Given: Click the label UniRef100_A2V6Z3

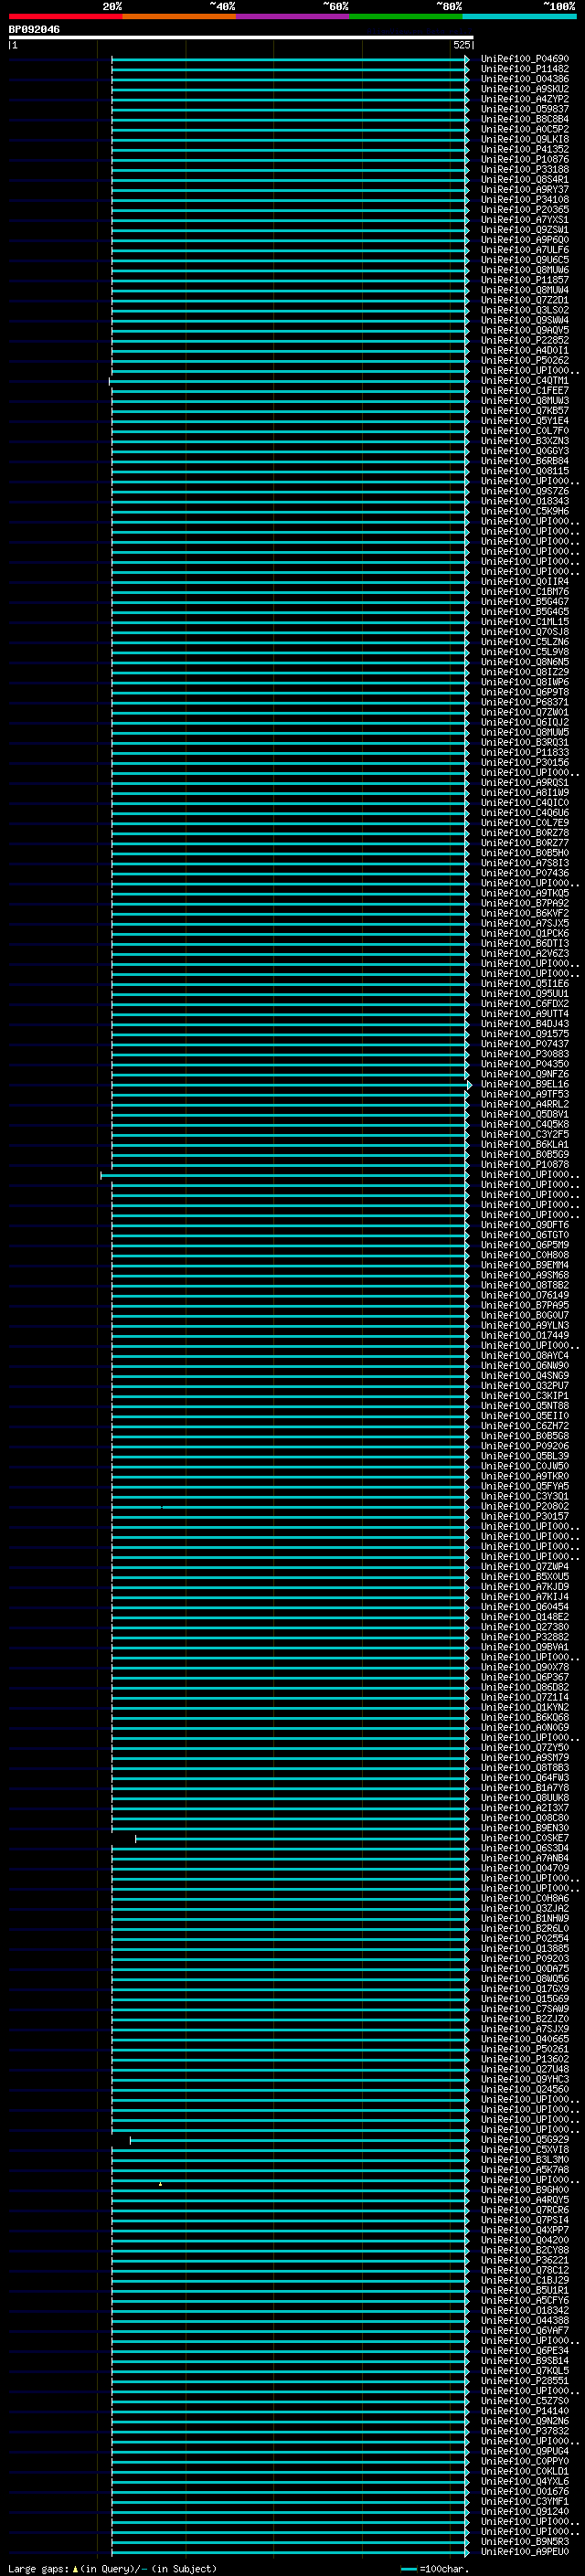Looking at the screenshot, I should (x=525, y=953).
